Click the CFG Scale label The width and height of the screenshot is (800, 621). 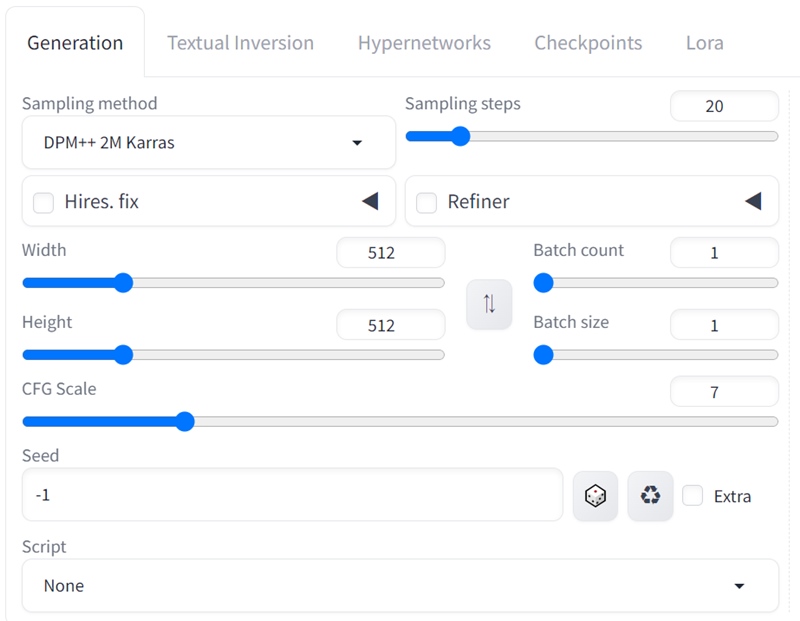59,389
